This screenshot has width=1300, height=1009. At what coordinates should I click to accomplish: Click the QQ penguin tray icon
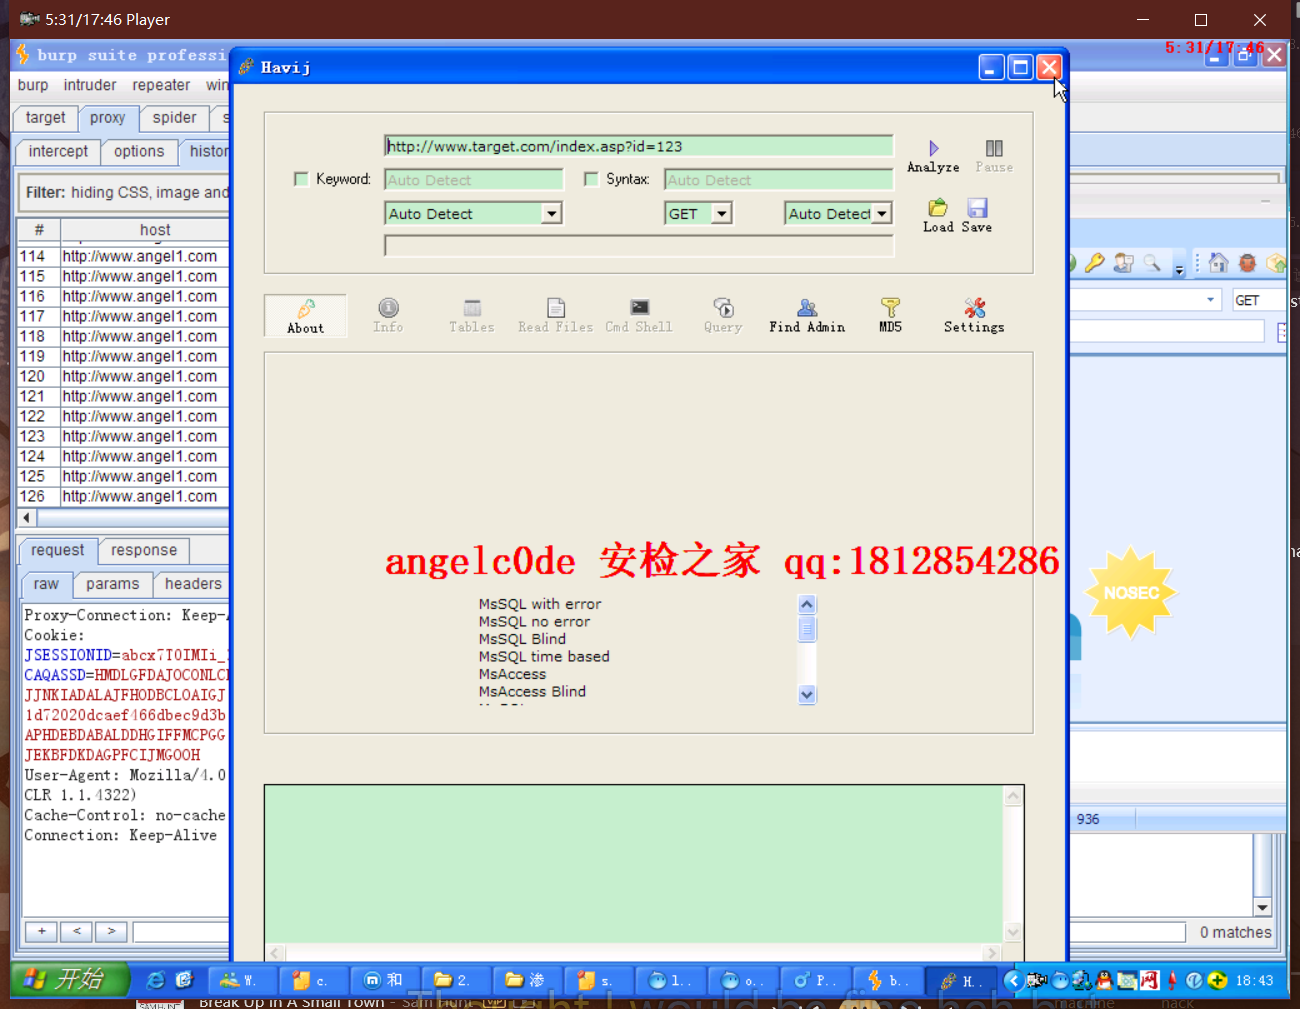pos(1104,980)
